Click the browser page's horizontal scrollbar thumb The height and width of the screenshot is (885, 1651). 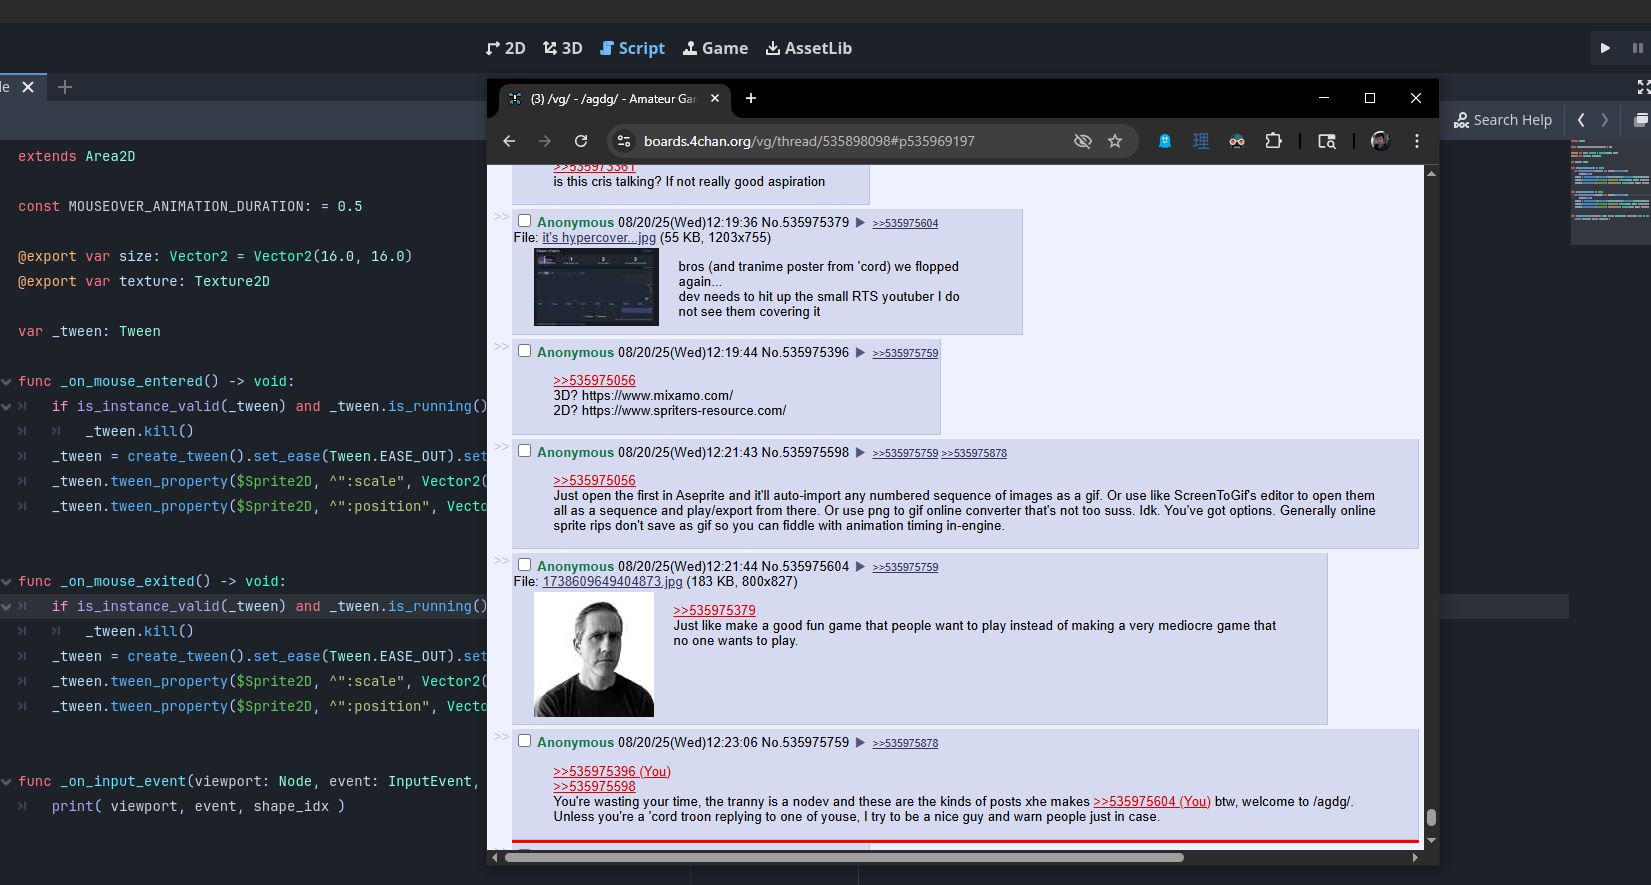coord(844,857)
